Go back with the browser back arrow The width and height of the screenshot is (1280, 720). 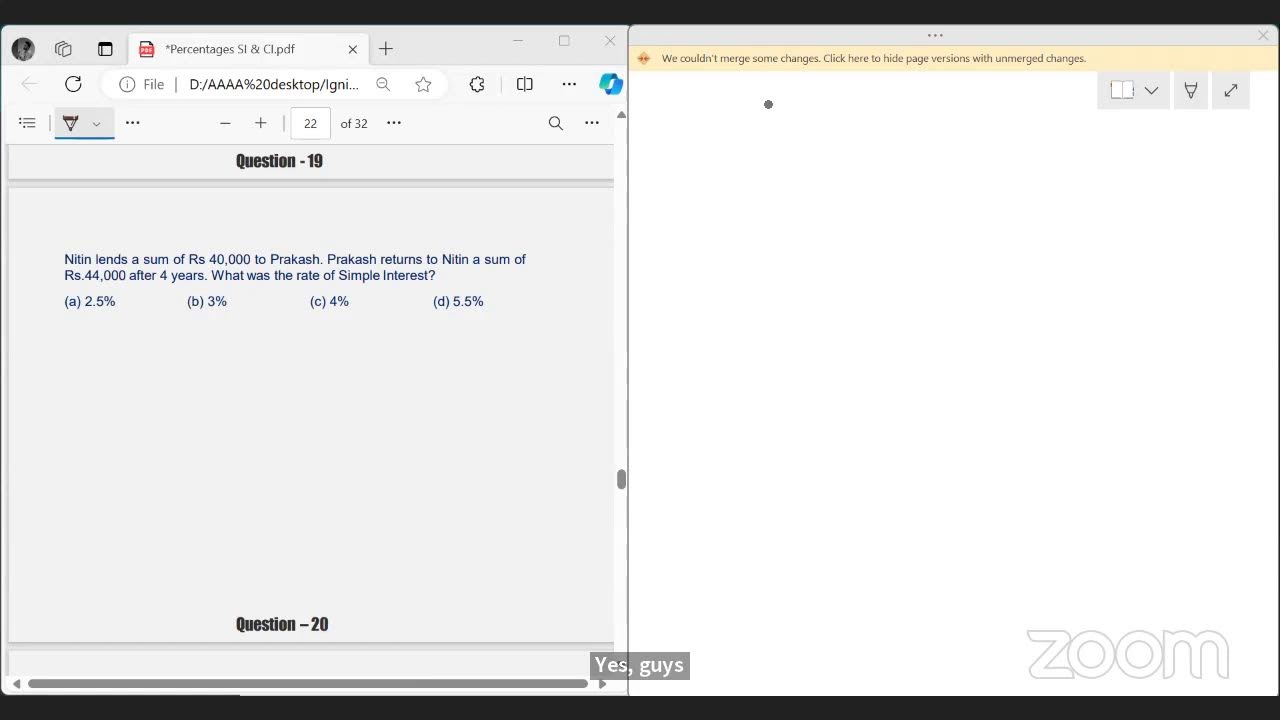tap(29, 84)
